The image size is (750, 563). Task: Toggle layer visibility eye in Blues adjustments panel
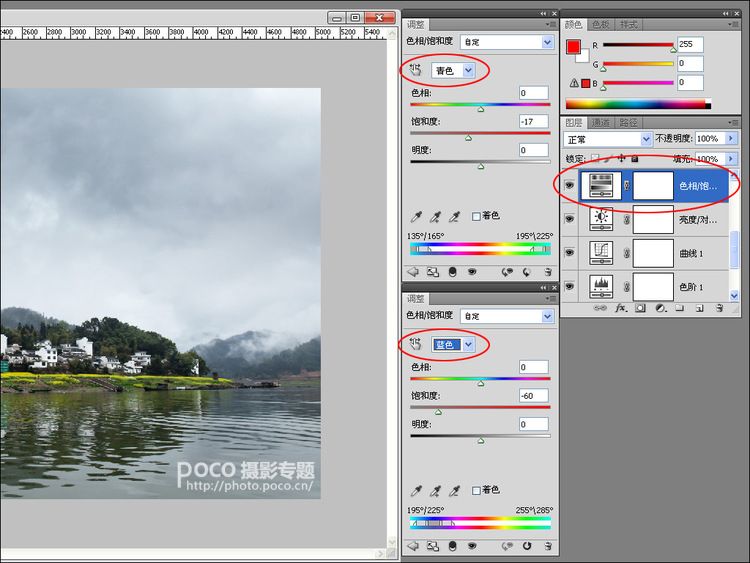[472, 546]
